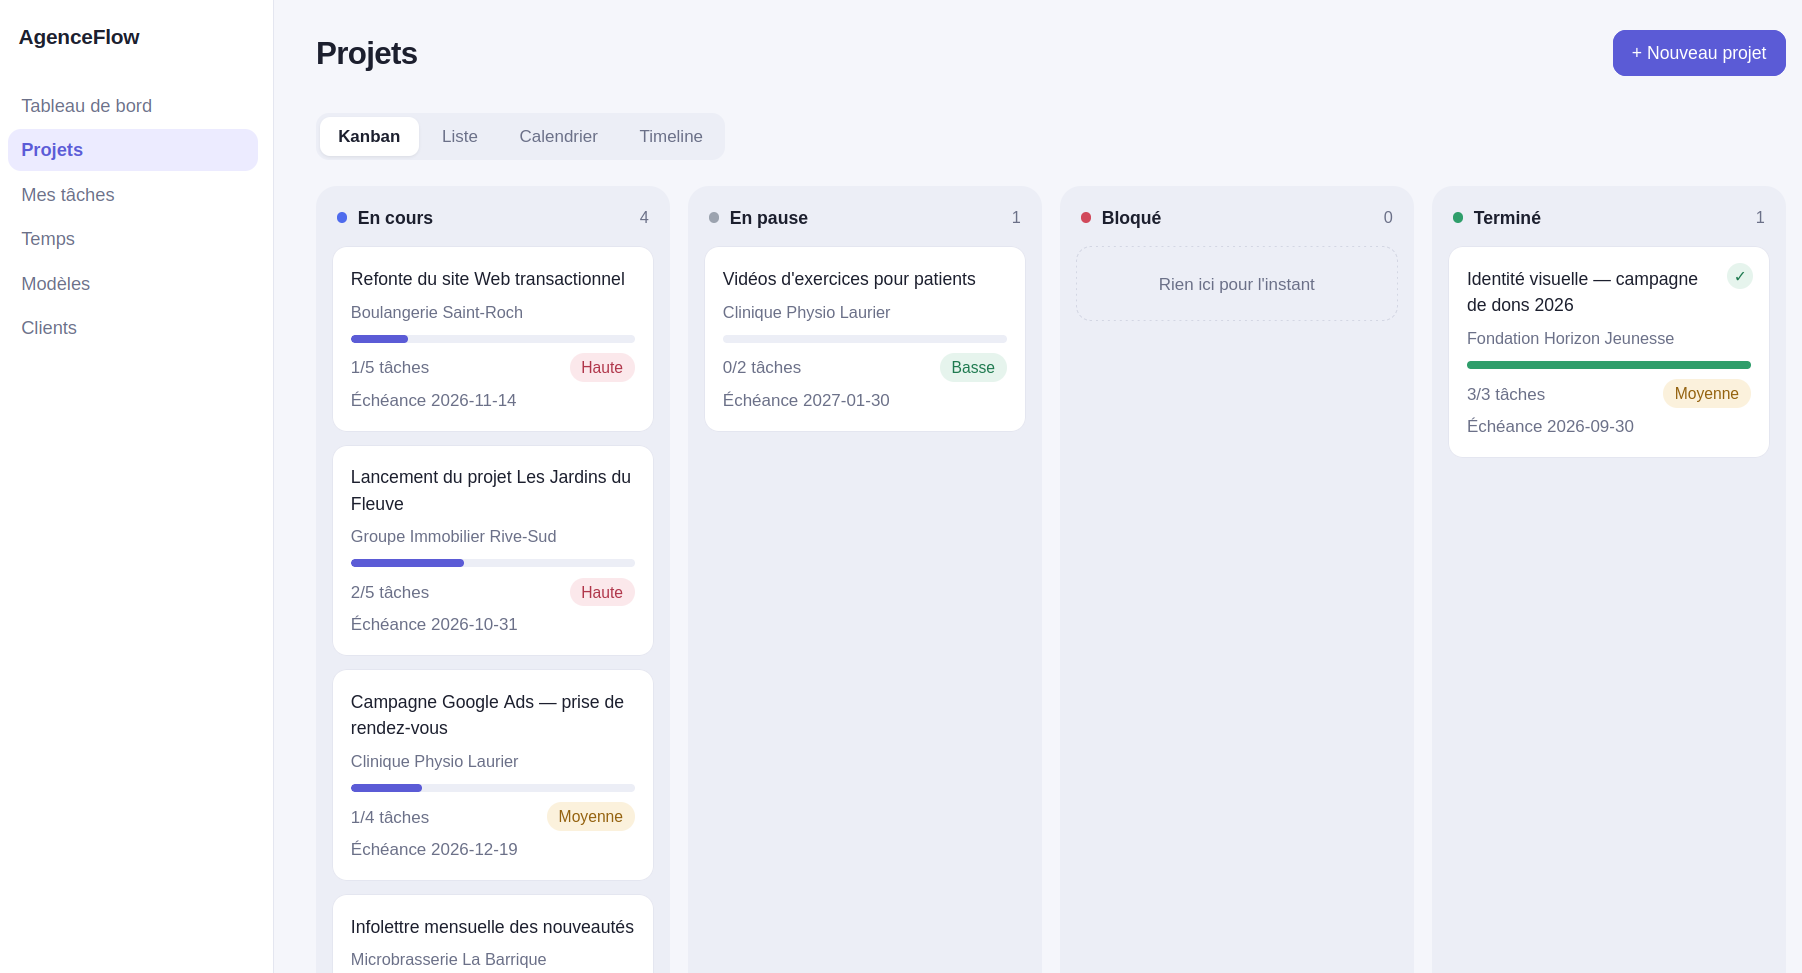Click the green status dot beside Terminé
The height and width of the screenshot is (973, 1802).
[x=1458, y=218]
